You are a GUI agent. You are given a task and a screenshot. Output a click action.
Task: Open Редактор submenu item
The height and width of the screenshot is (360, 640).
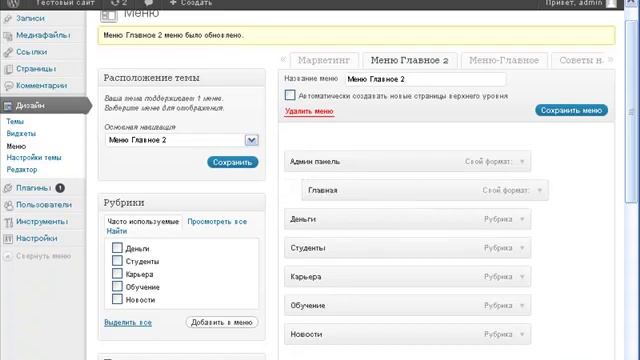point(22,169)
